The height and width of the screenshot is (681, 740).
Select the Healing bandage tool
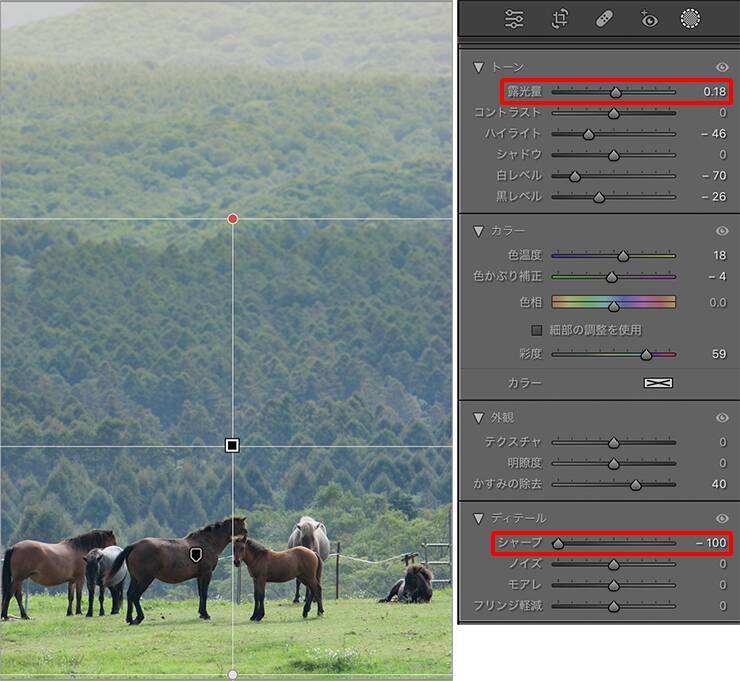click(x=605, y=19)
